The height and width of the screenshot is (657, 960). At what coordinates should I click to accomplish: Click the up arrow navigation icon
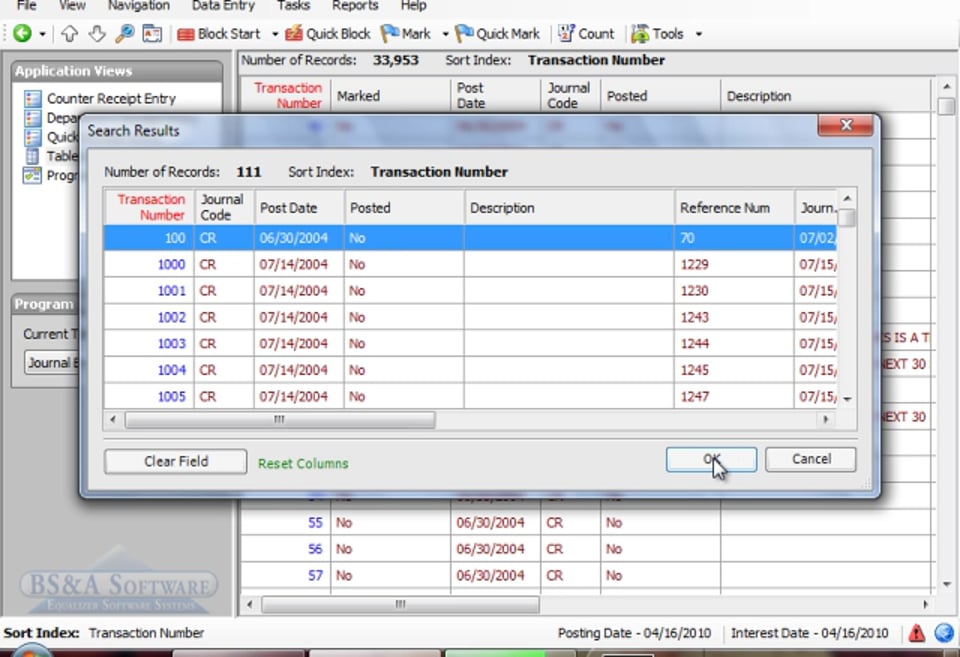(69, 33)
